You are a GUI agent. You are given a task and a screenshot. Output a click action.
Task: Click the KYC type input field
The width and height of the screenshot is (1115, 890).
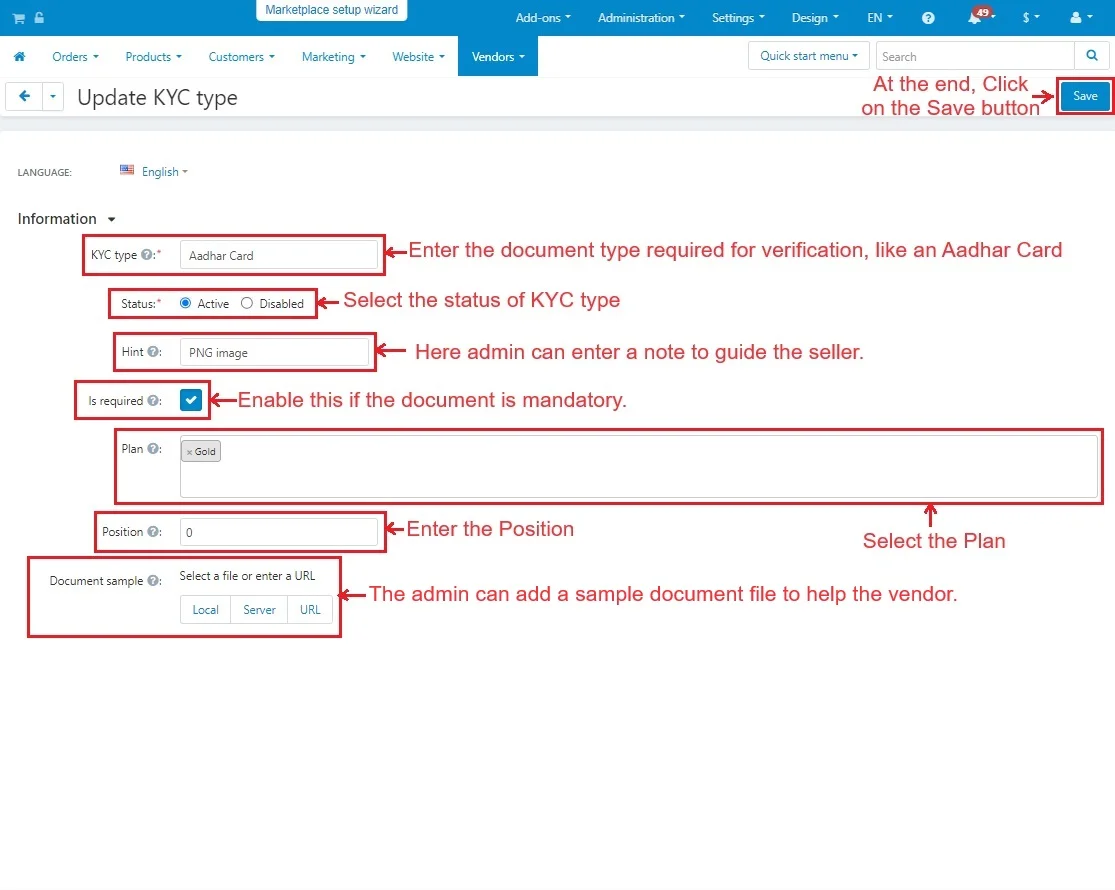(x=279, y=254)
